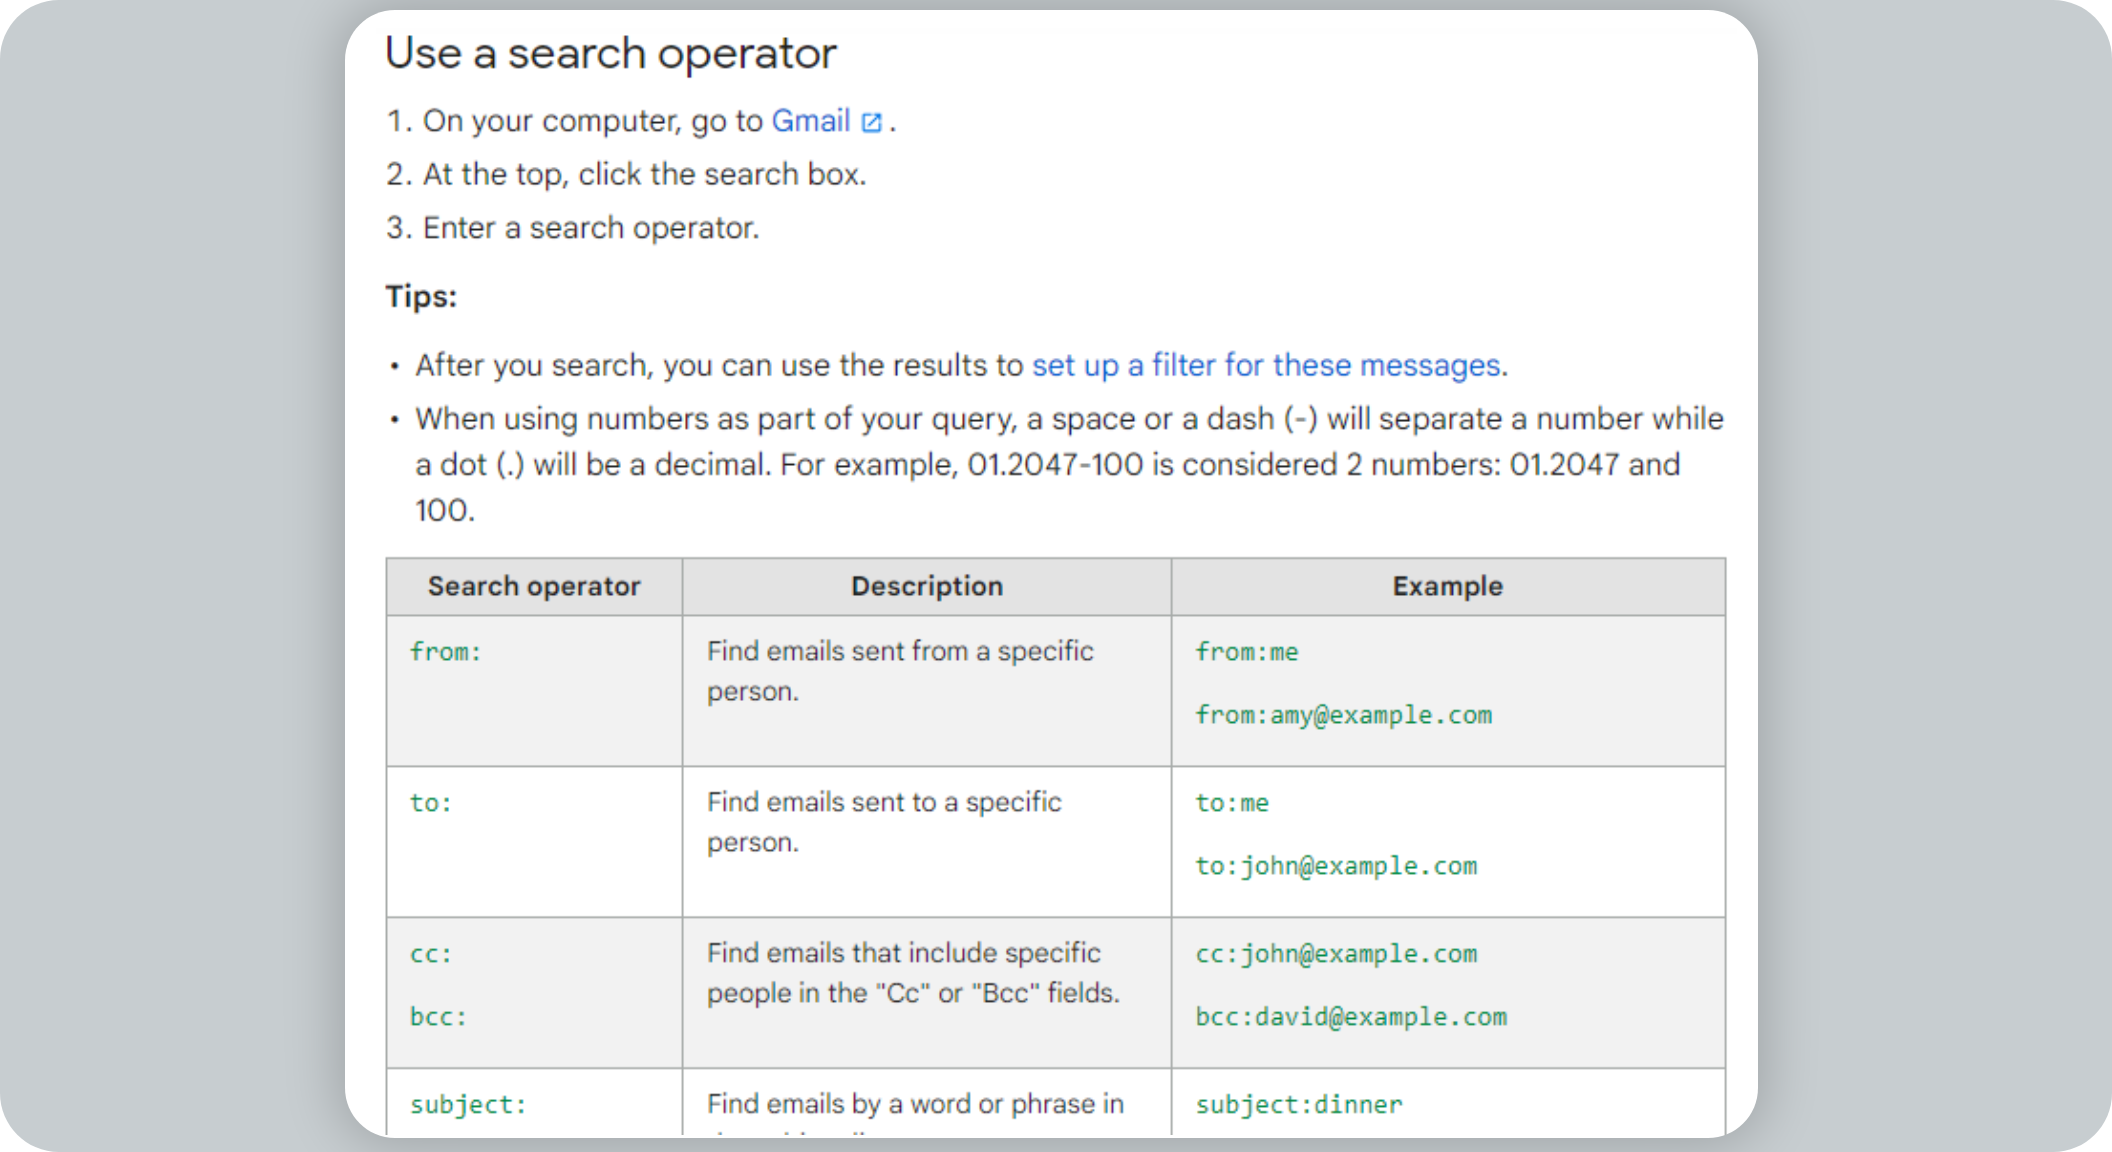Click the external link icon next to Gmail

(x=871, y=121)
